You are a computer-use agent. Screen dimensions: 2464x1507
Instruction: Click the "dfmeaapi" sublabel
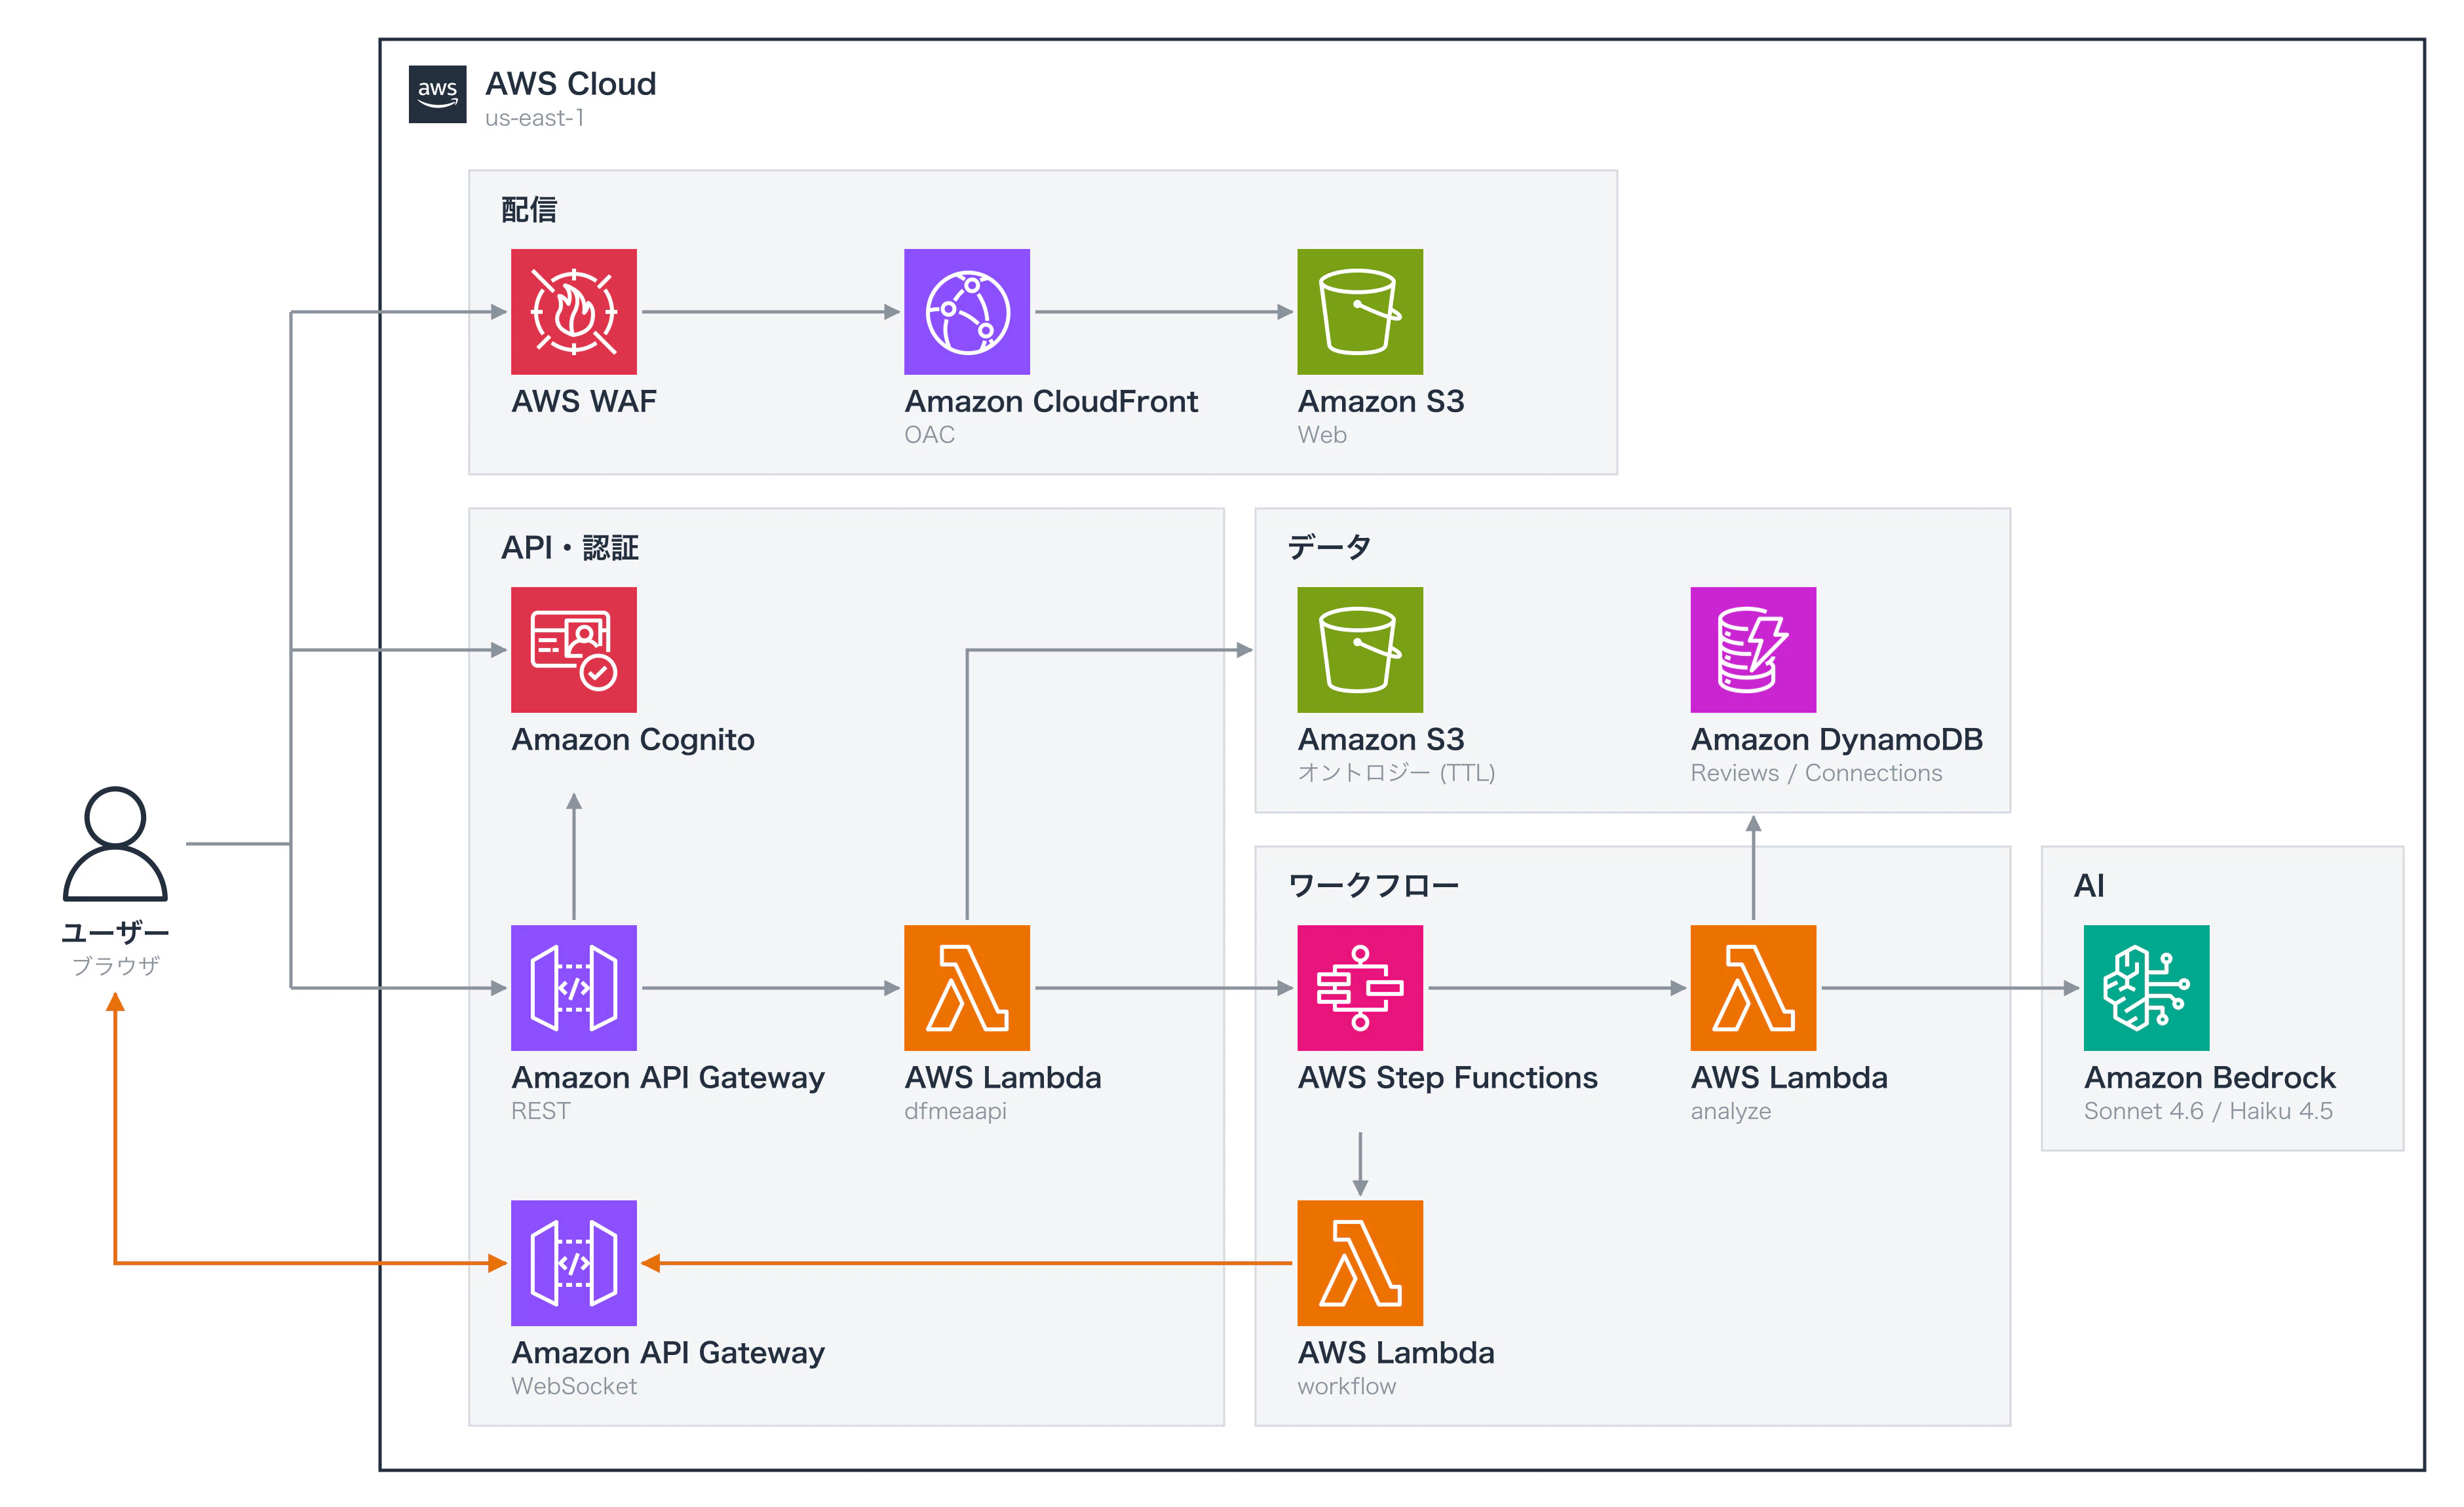pyautogui.click(x=955, y=1111)
